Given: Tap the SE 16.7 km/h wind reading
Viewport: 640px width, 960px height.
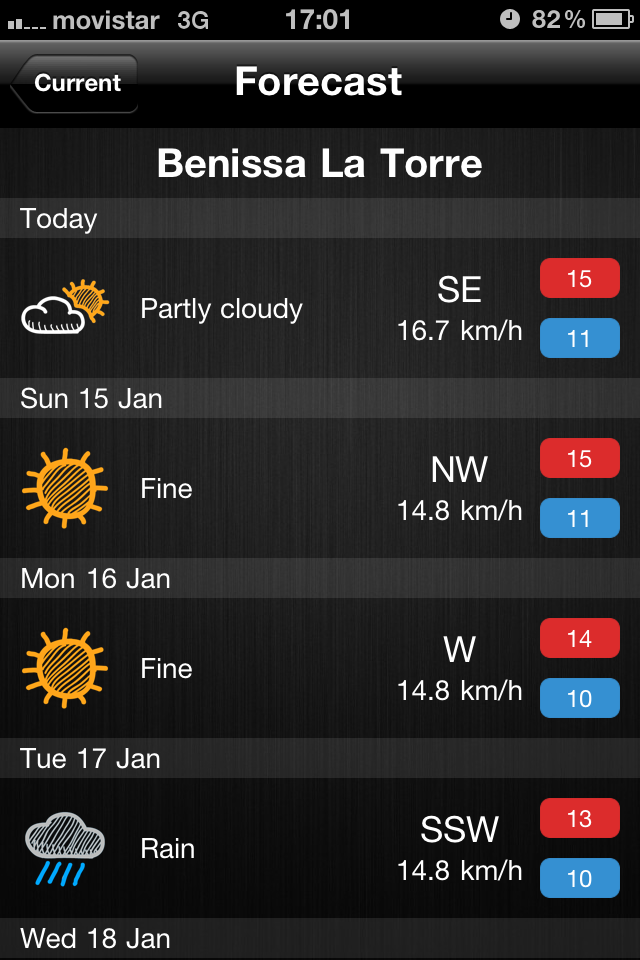Looking at the screenshot, I should point(460,309).
